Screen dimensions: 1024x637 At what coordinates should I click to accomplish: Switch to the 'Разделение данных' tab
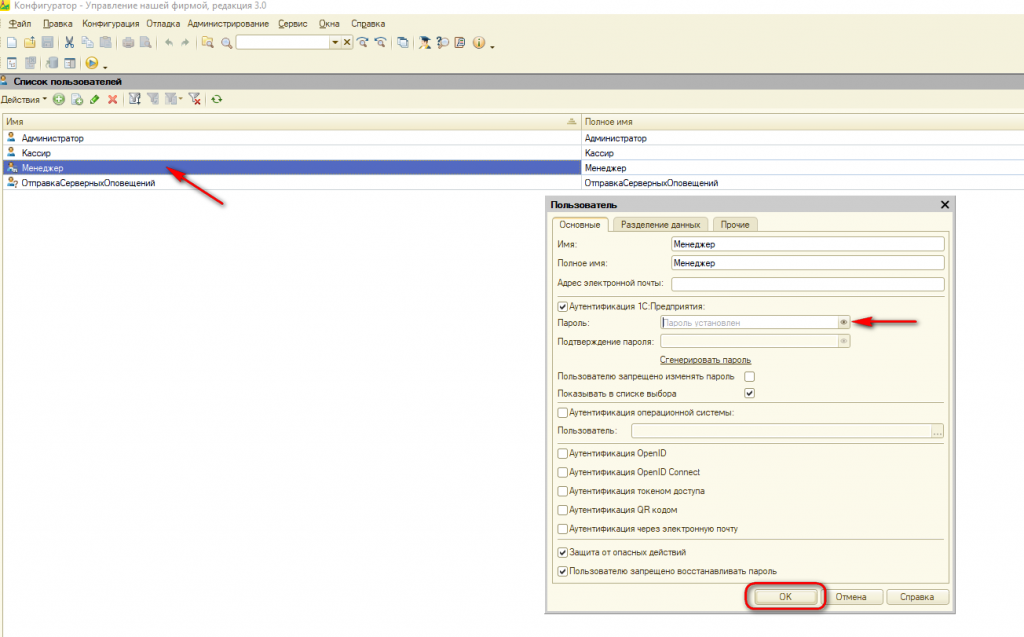click(x=660, y=225)
